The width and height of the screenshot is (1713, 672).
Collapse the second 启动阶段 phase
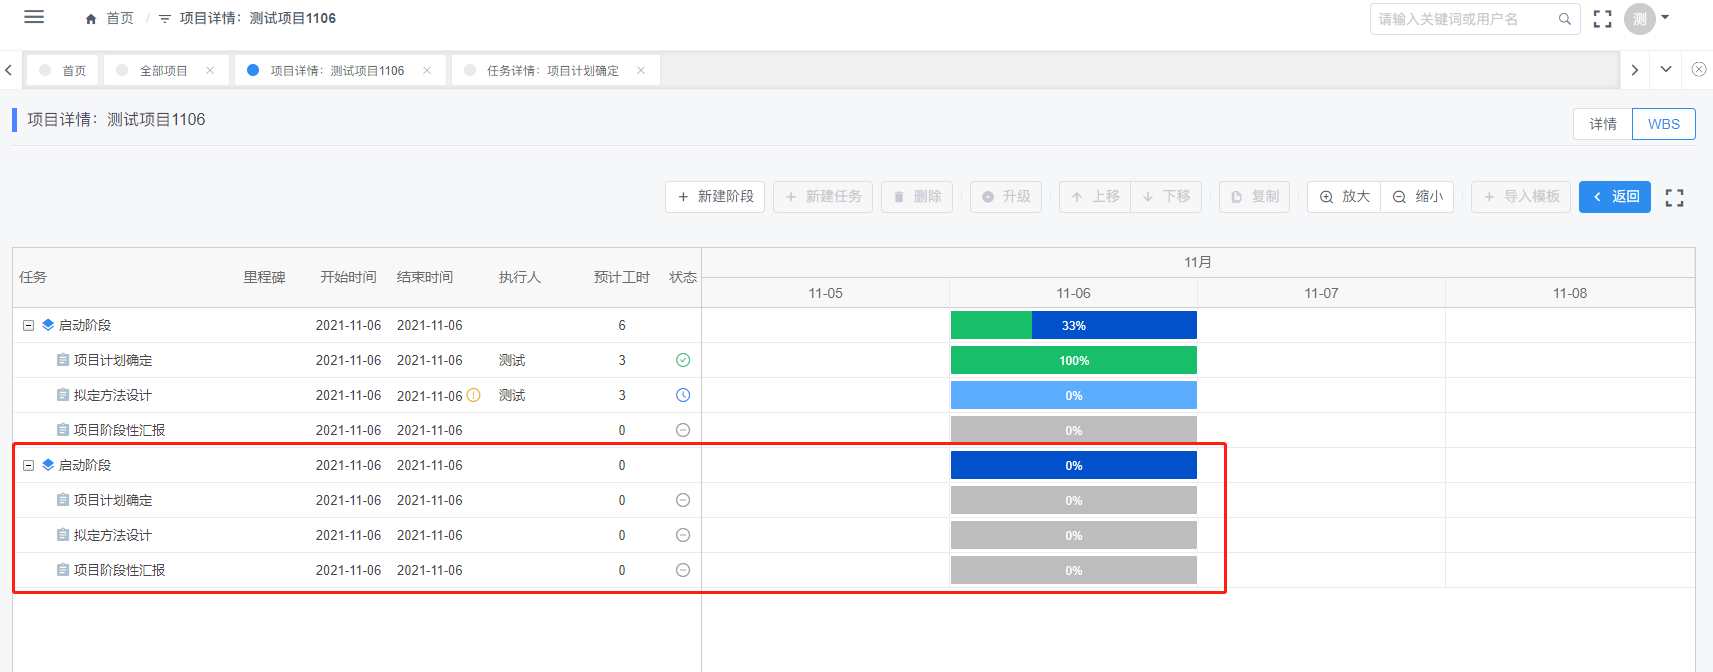pyautogui.click(x=28, y=465)
